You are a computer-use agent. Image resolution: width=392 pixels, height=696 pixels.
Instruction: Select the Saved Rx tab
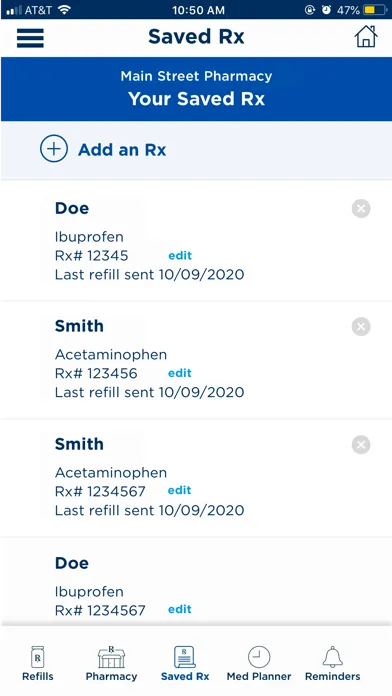tap(185, 663)
